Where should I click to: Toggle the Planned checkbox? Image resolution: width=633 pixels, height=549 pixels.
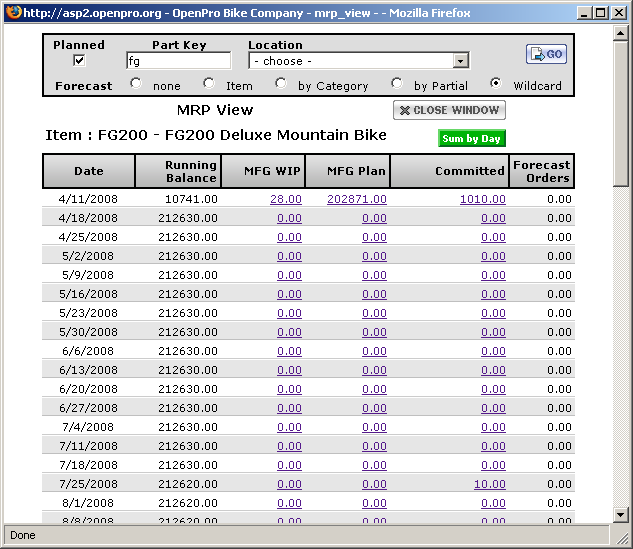click(79, 61)
